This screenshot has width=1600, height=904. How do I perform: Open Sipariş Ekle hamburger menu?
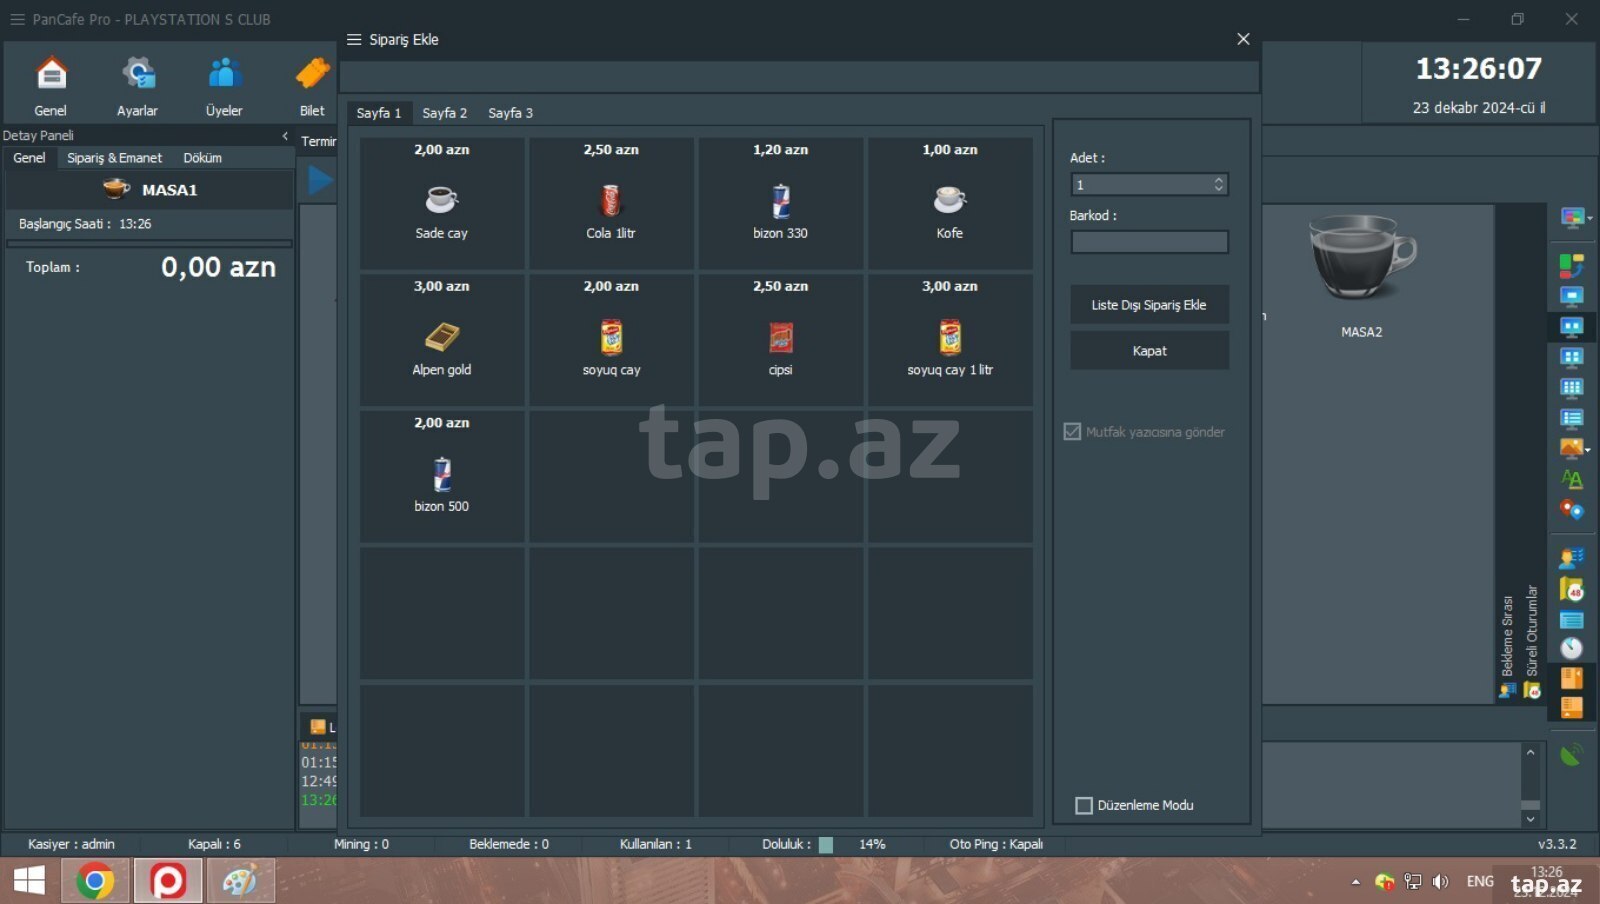tap(354, 40)
